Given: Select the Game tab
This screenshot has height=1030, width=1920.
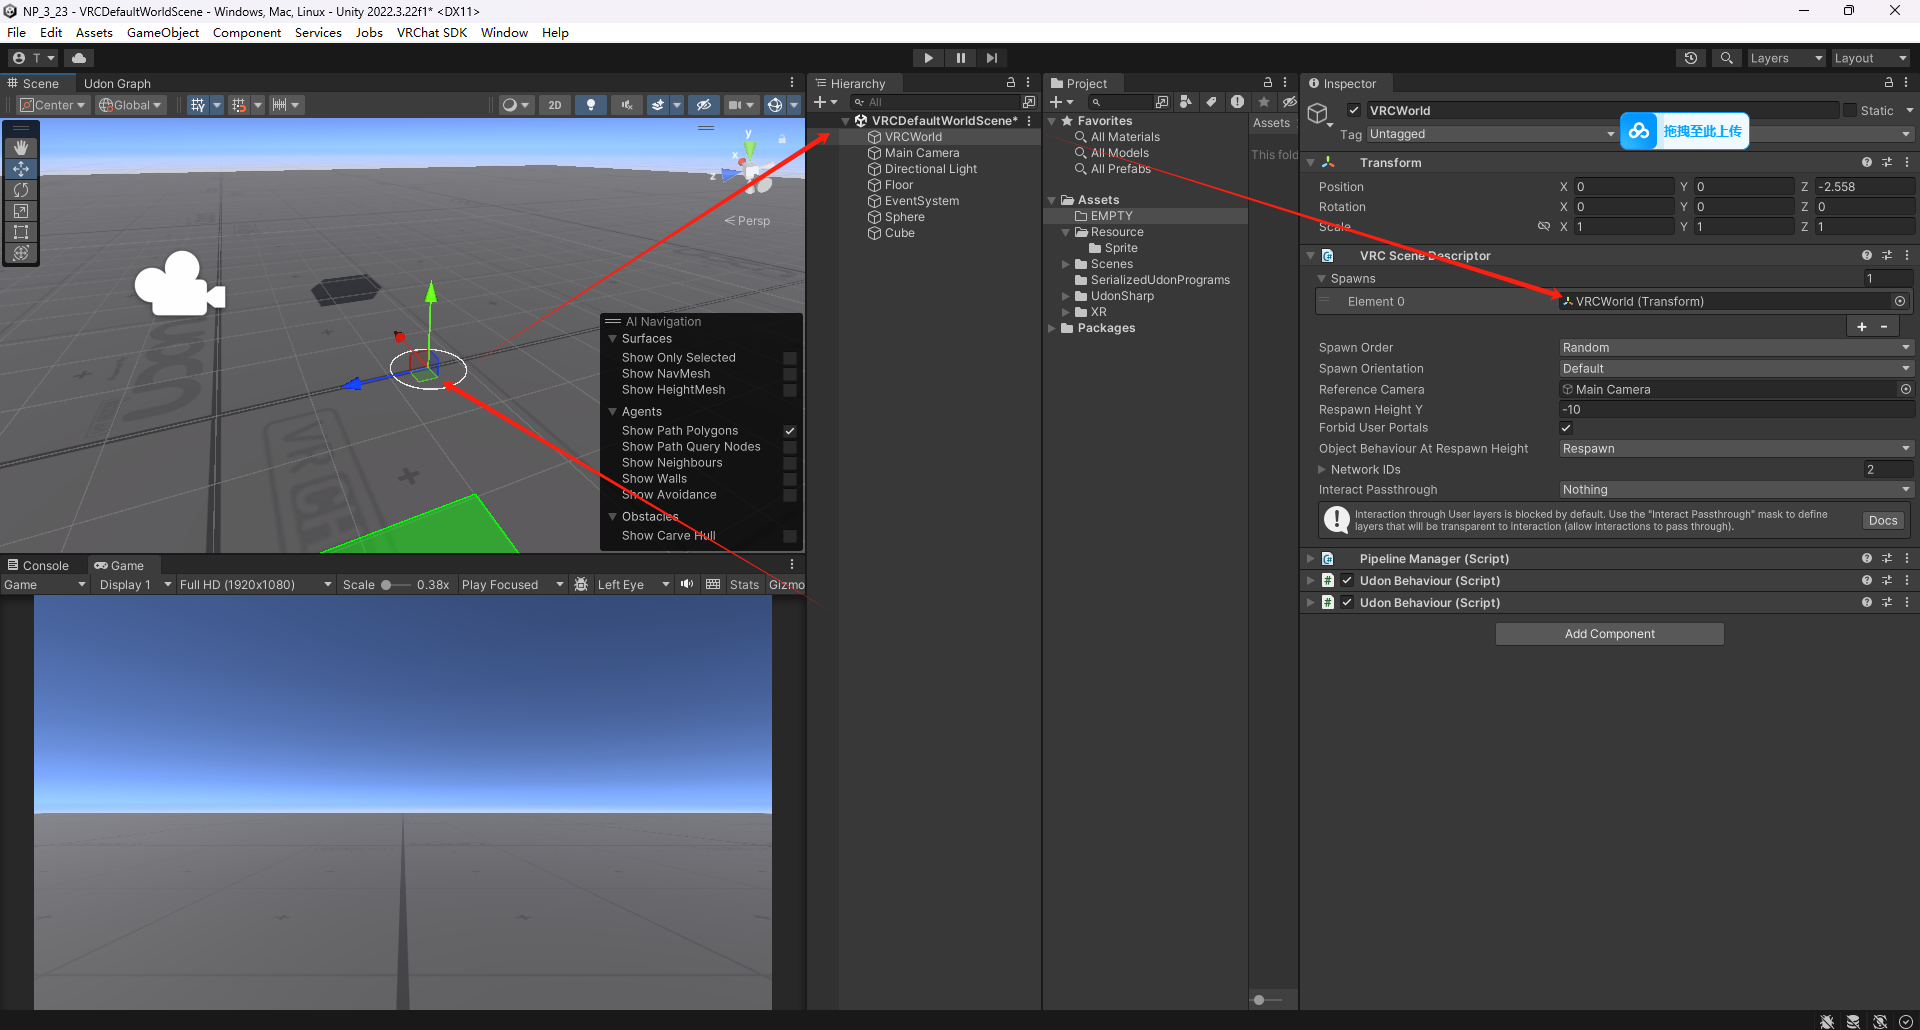Looking at the screenshot, I should tap(119, 566).
